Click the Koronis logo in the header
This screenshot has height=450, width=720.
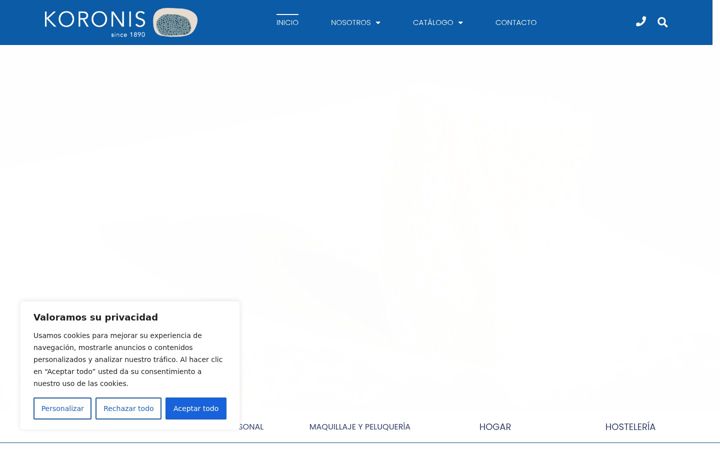(x=121, y=22)
